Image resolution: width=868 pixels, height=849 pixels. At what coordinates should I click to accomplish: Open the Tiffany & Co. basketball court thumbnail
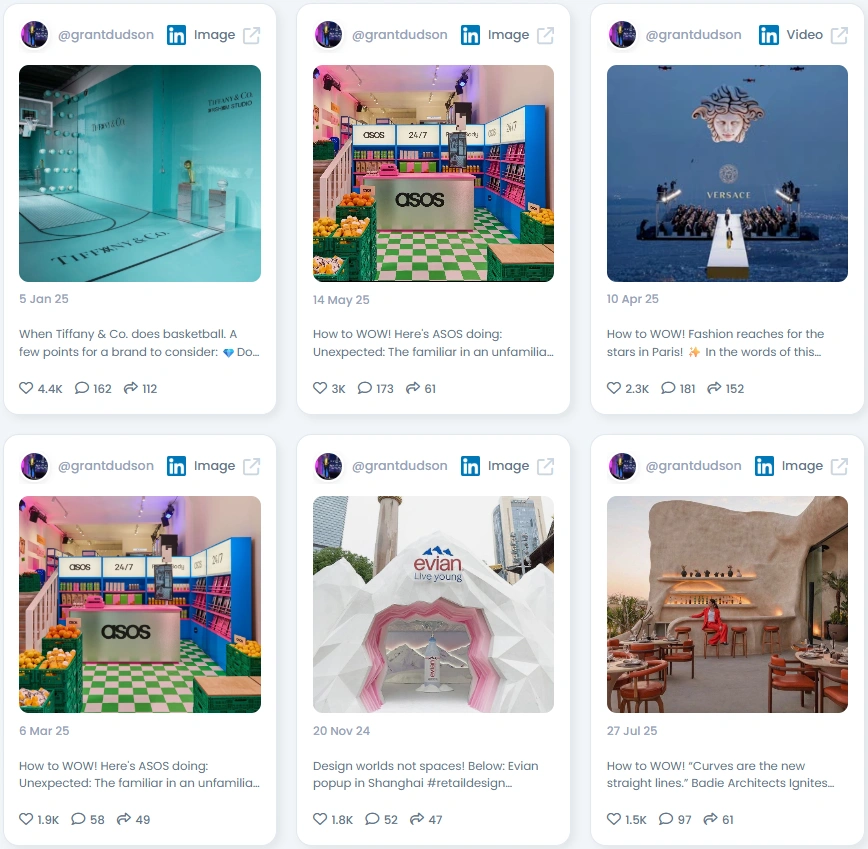(140, 173)
